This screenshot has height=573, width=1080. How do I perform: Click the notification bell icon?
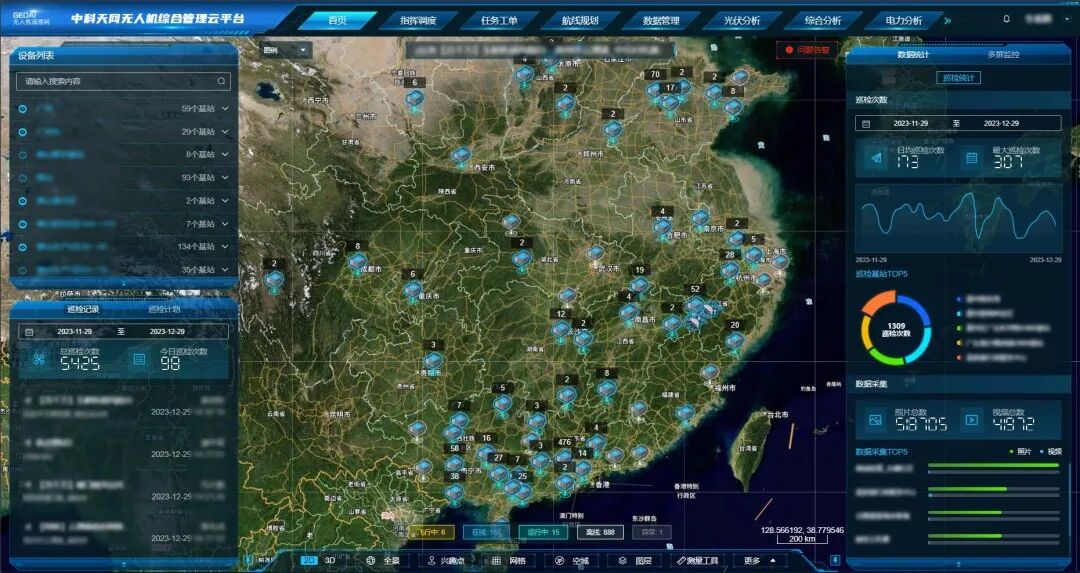point(1006,19)
